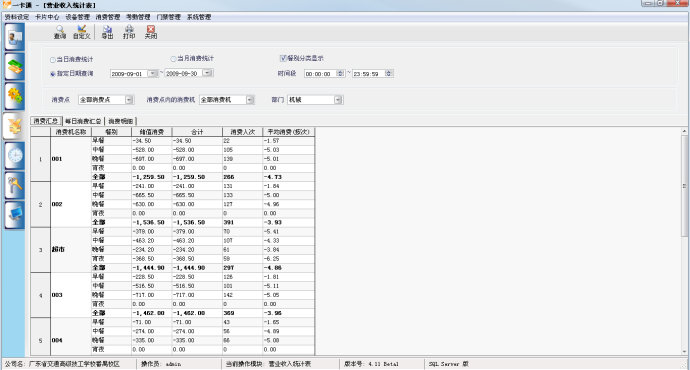Viewport: 690px width, 370px height.
Task: Open start date 2009-09-01 dropdown arrow
Action: 152,73
